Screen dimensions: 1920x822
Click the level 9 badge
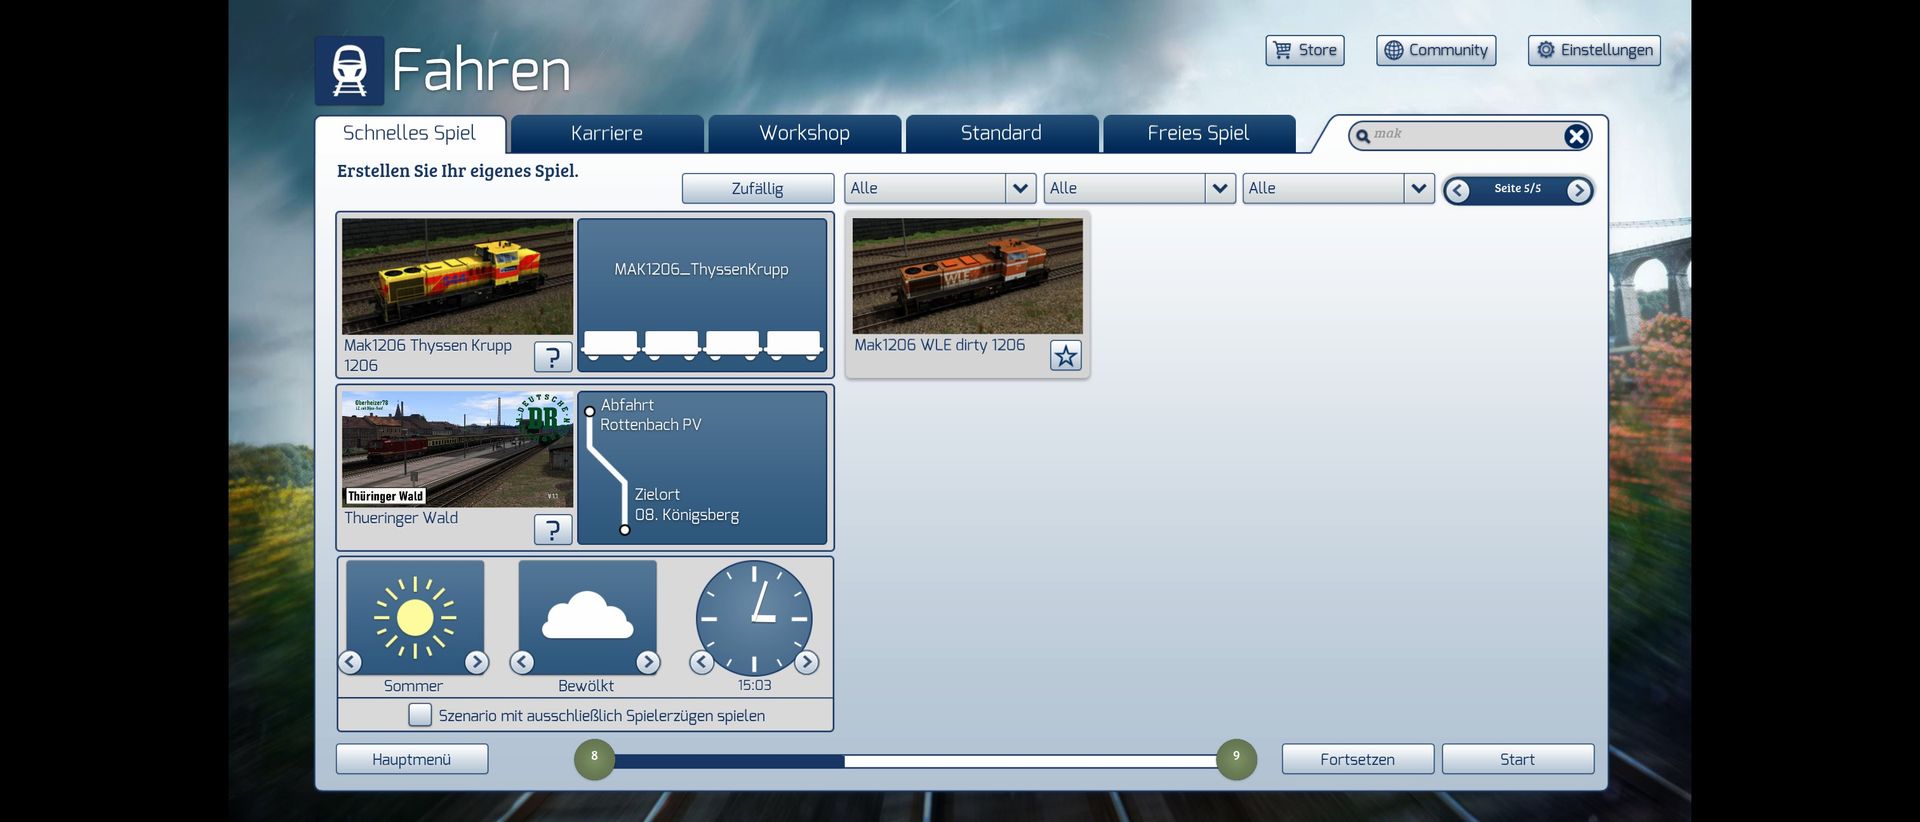1236,759
